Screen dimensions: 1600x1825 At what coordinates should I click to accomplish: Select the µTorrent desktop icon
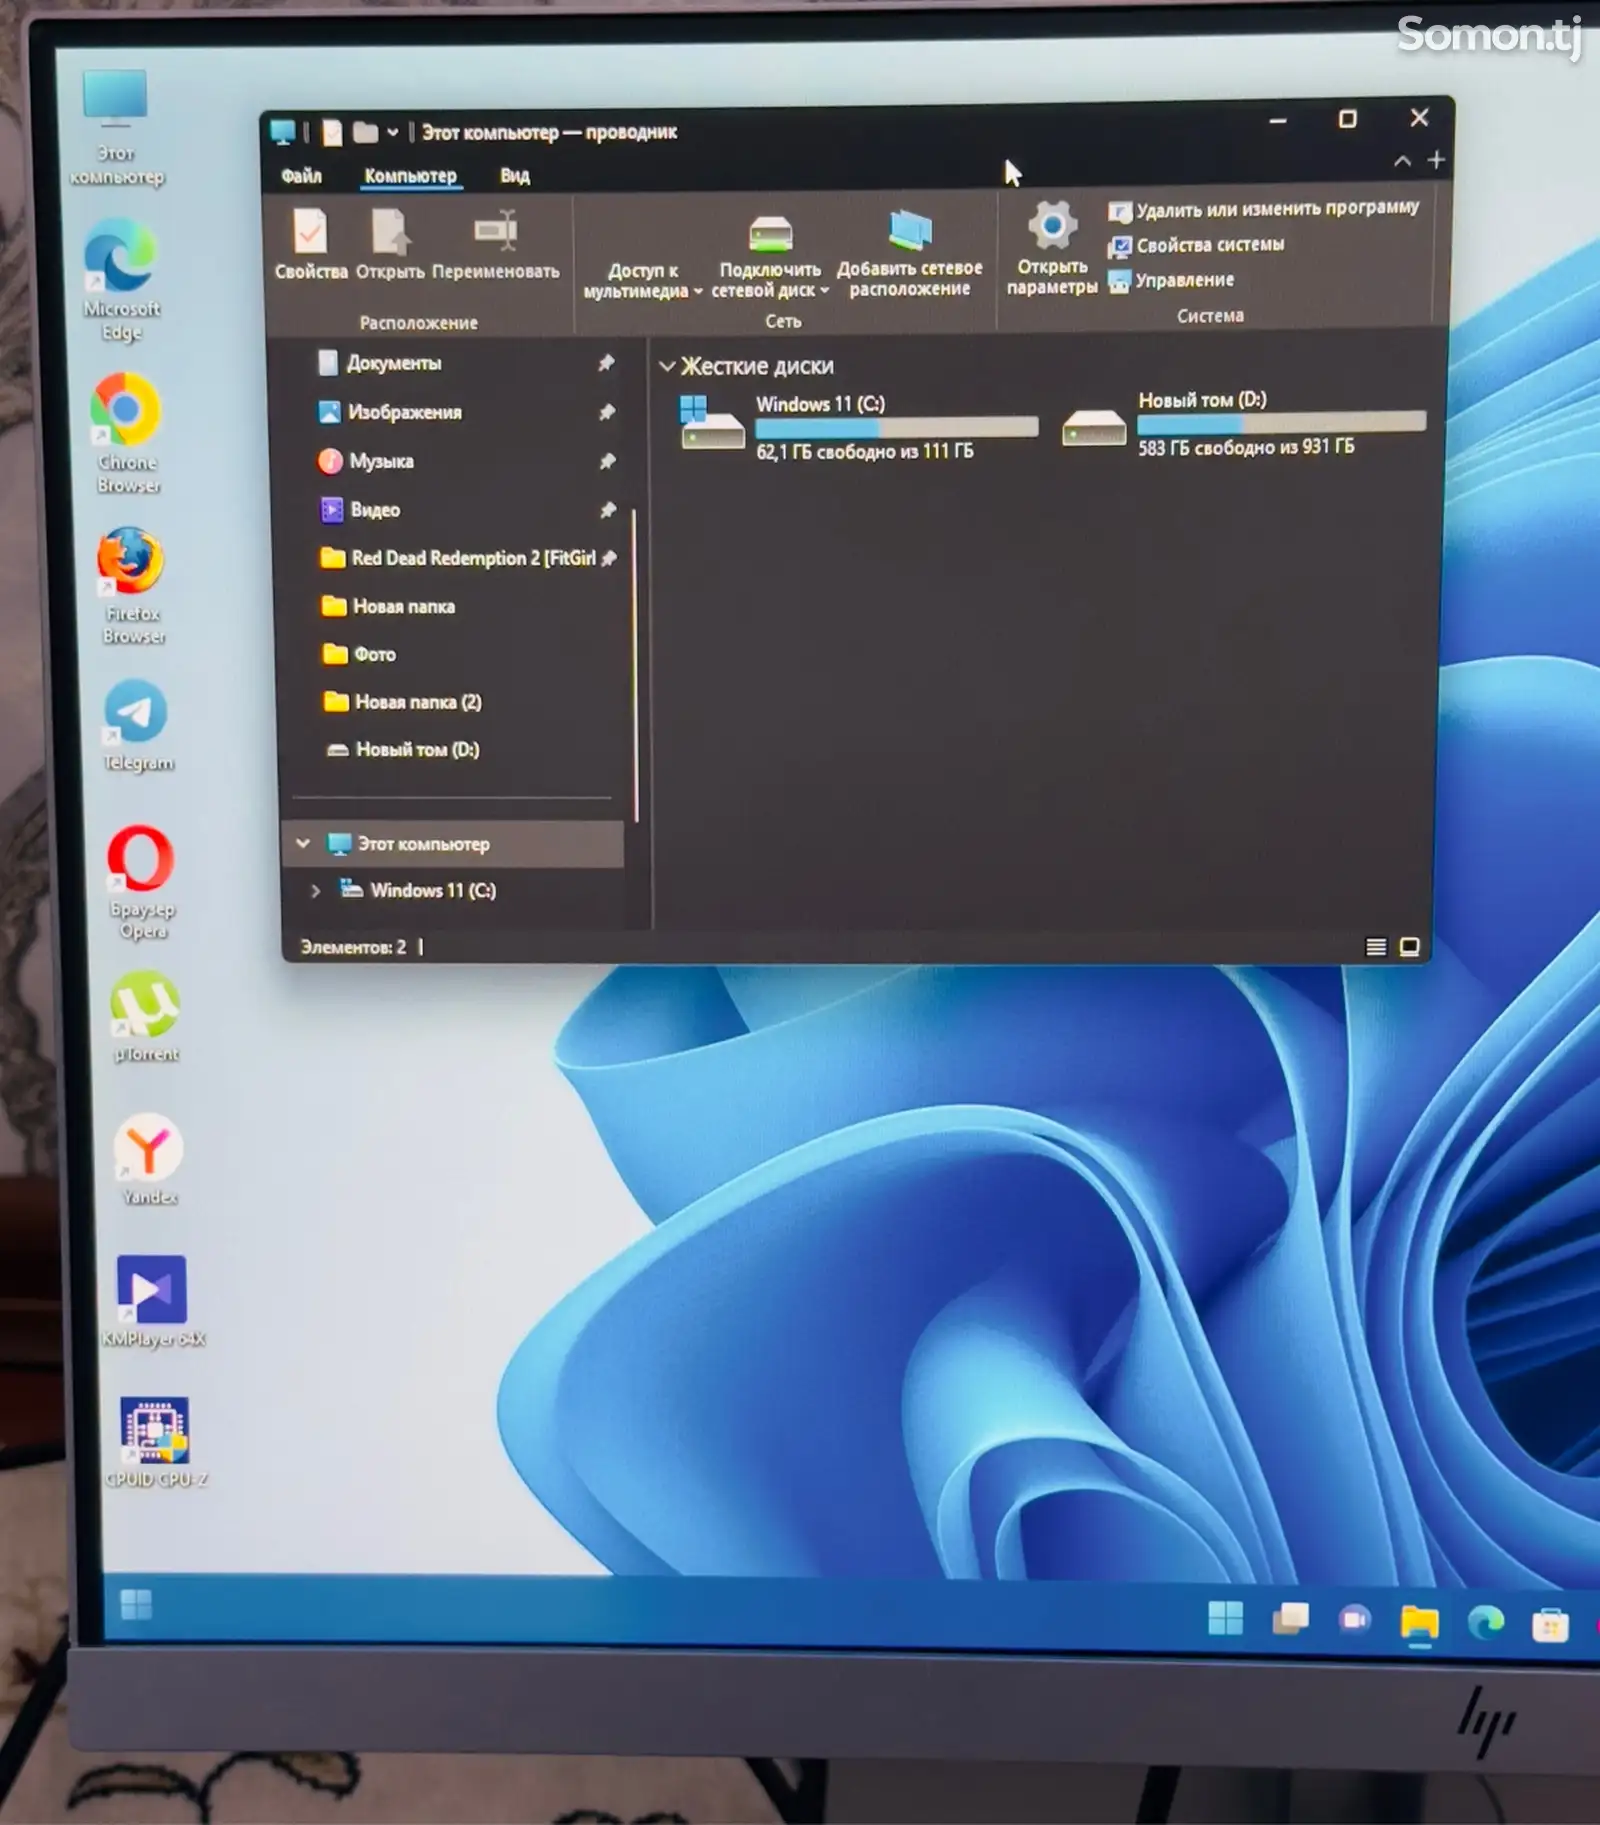146,1016
